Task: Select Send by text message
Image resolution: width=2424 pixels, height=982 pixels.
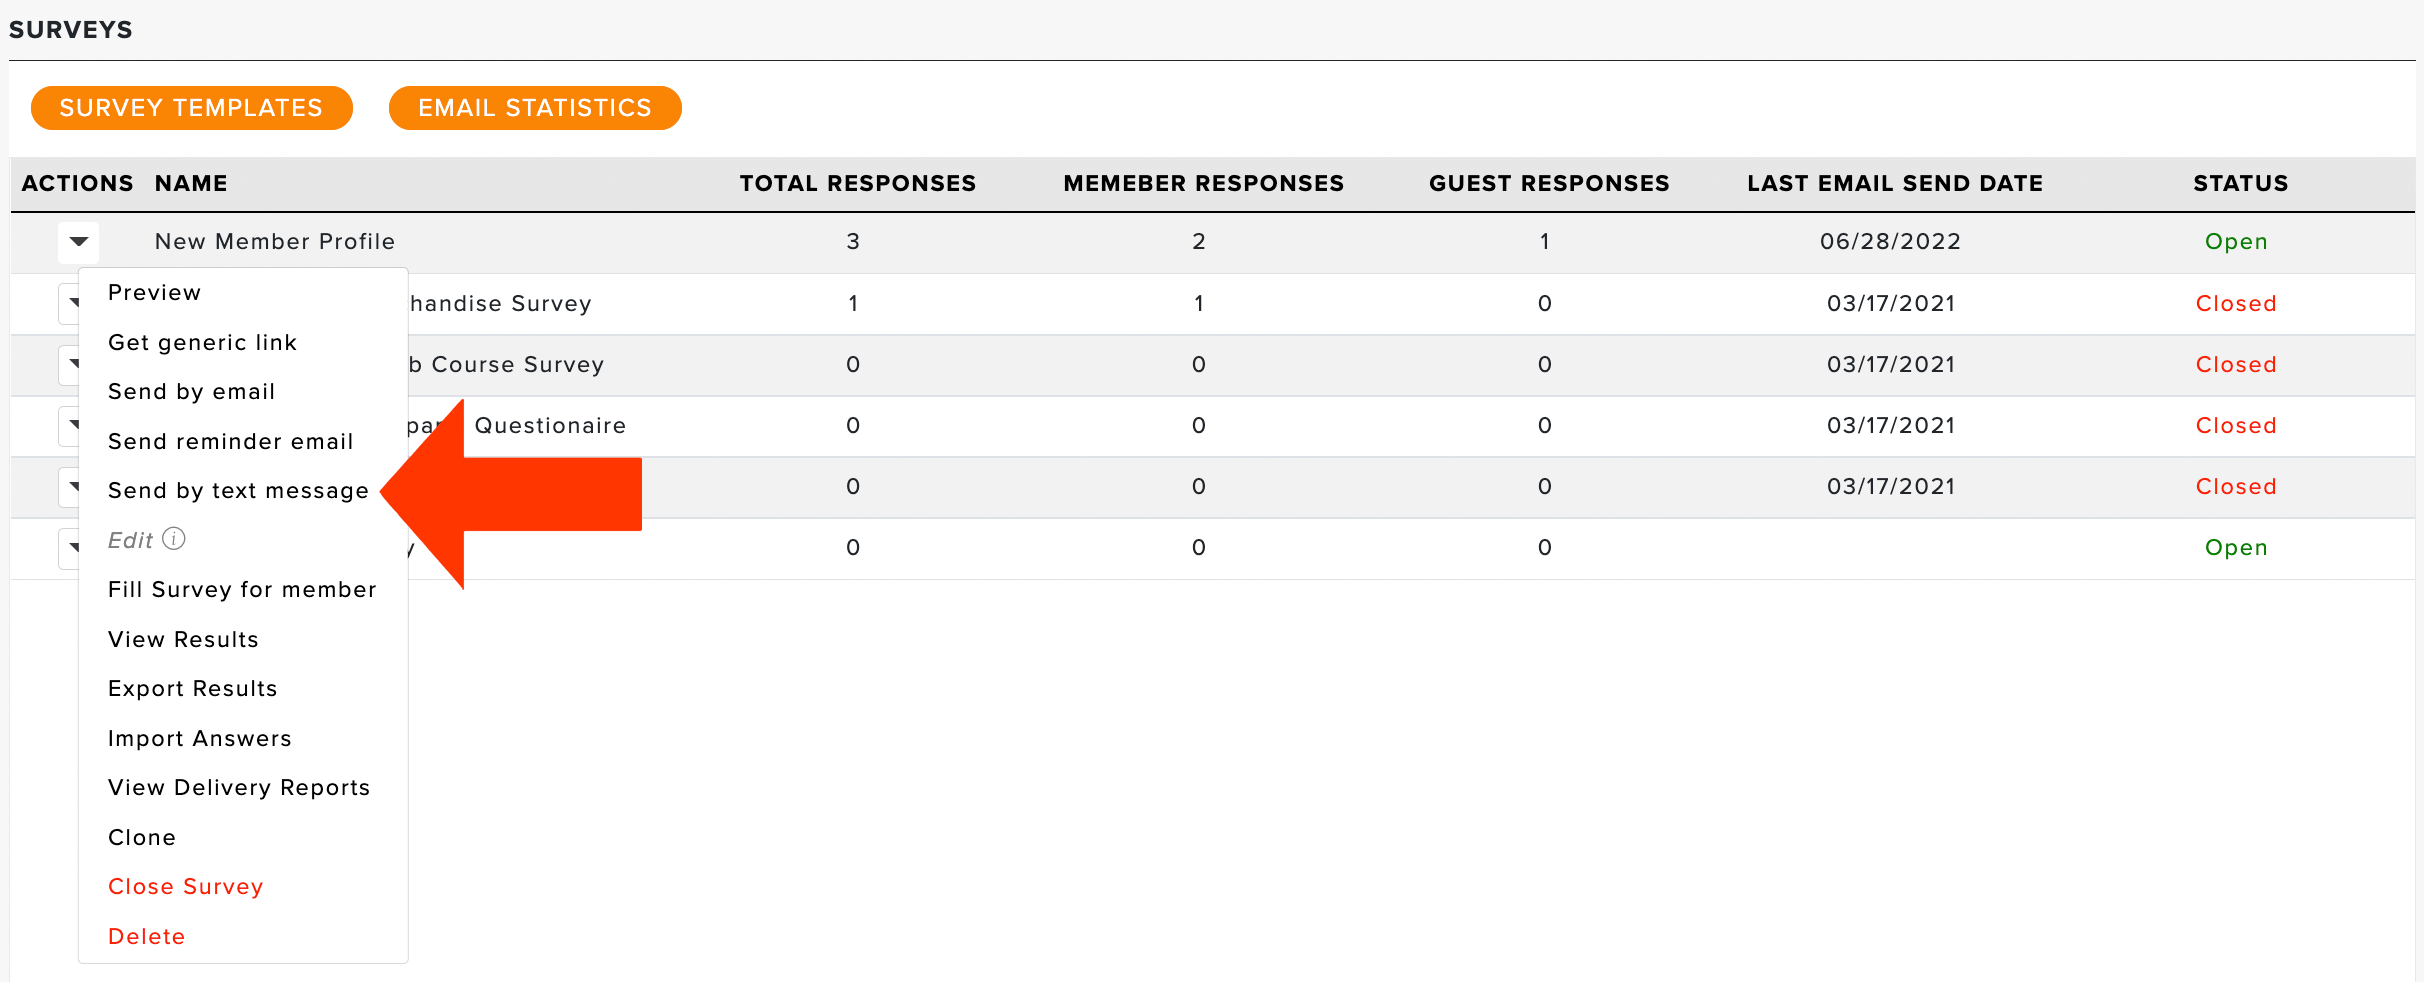Action: (x=239, y=491)
